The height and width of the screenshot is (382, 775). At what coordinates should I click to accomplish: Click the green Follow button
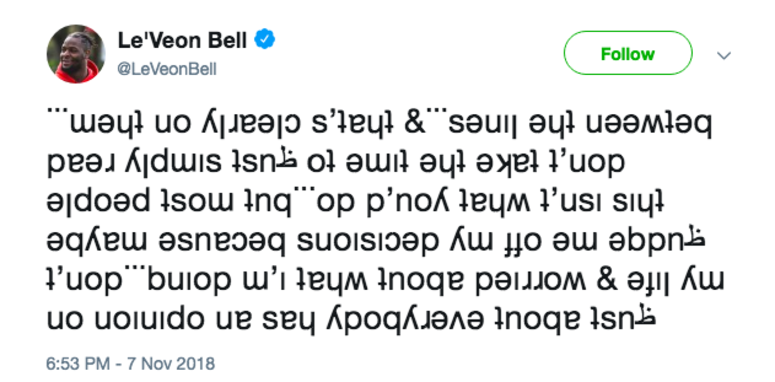[628, 53]
